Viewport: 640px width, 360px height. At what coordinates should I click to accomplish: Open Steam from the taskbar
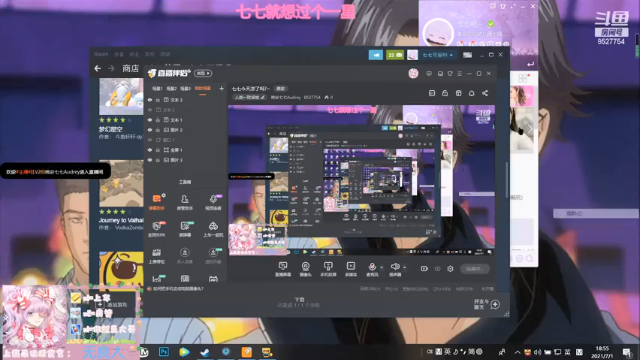point(205,352)
